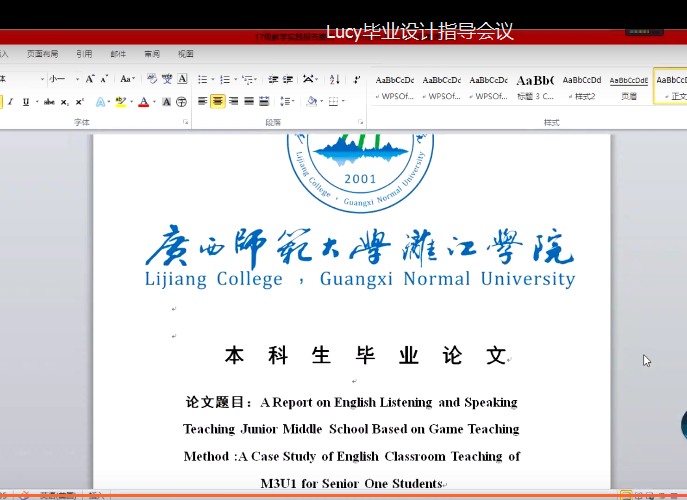
Task: Click the sort icon in paragraph group
Action: coord(335,79)
